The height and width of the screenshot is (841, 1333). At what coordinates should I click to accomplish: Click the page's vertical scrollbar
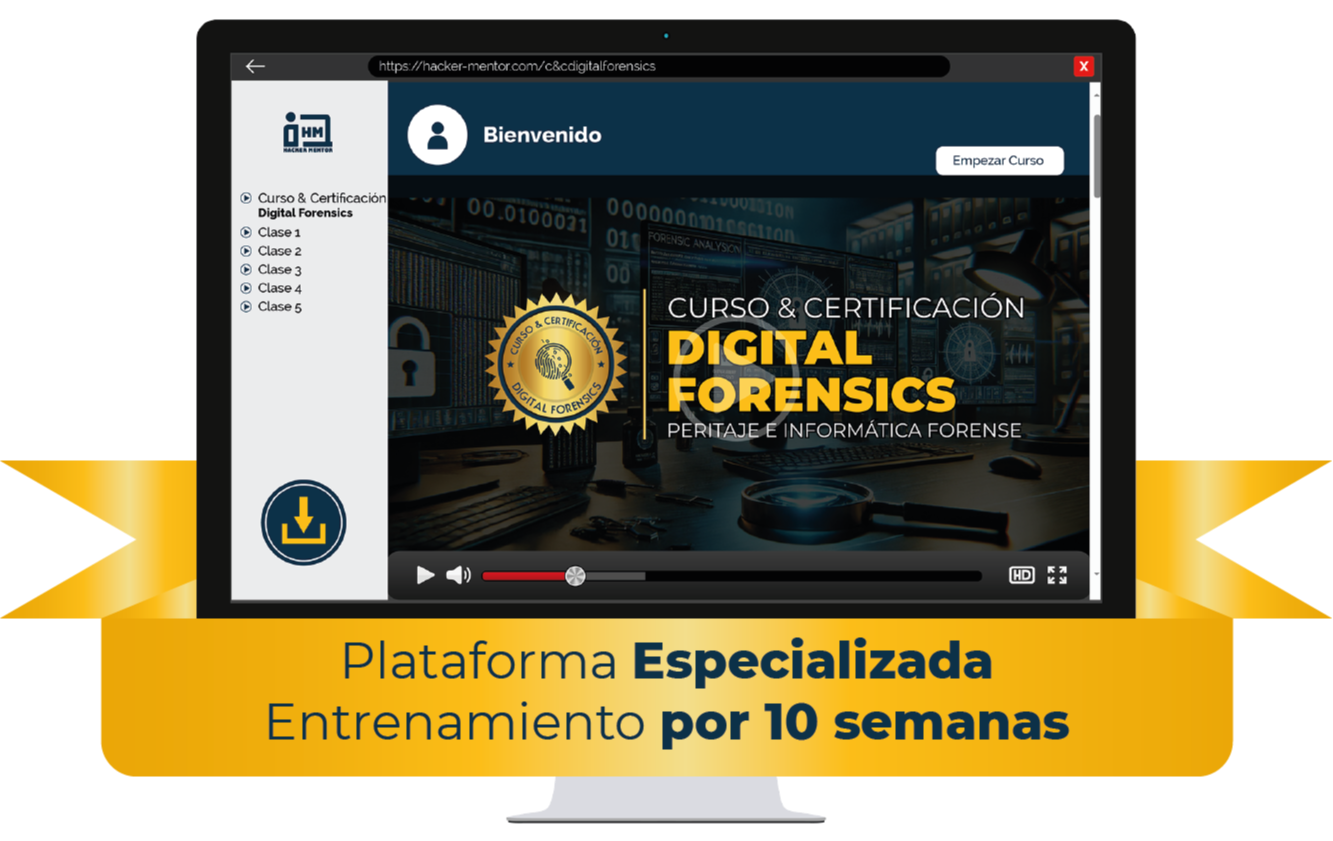pos(1096,155)
